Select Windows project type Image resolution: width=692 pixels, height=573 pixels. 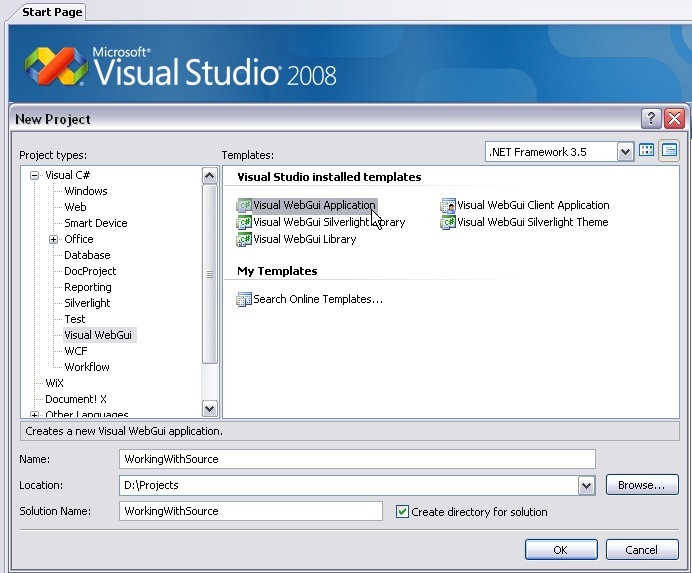[86, 191]
